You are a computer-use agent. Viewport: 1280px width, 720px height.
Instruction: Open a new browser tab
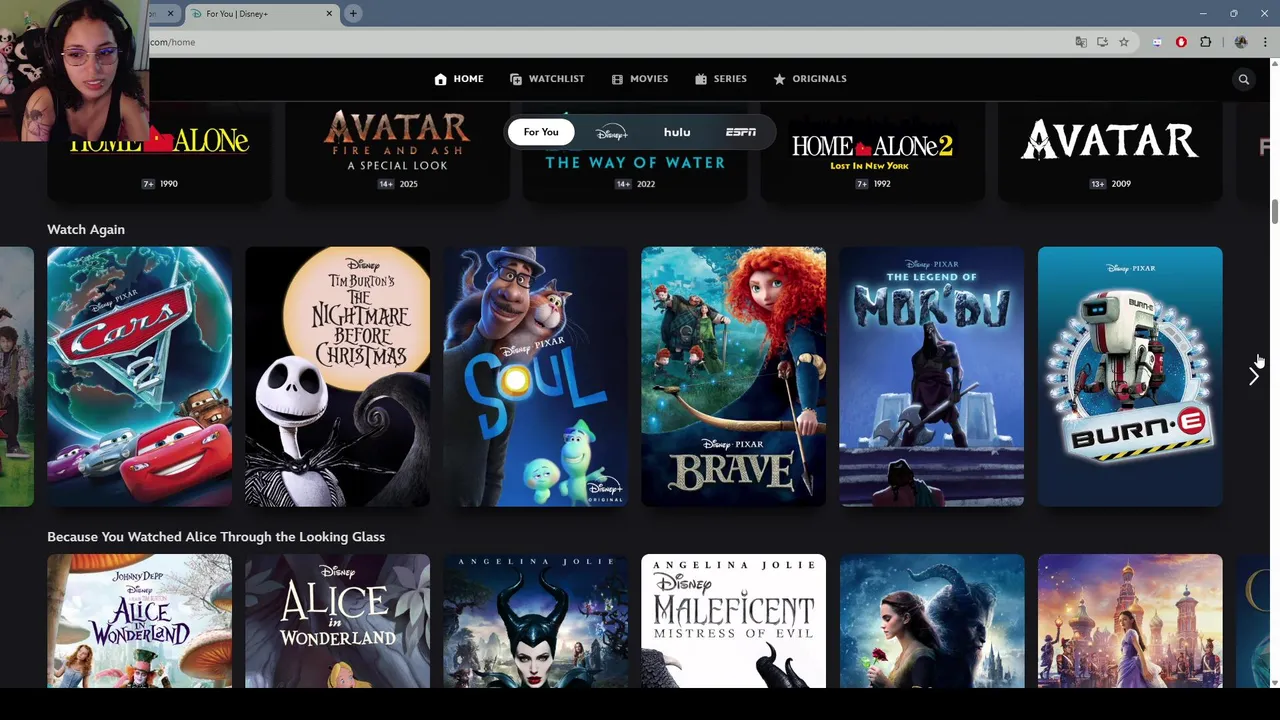[353, 13]
